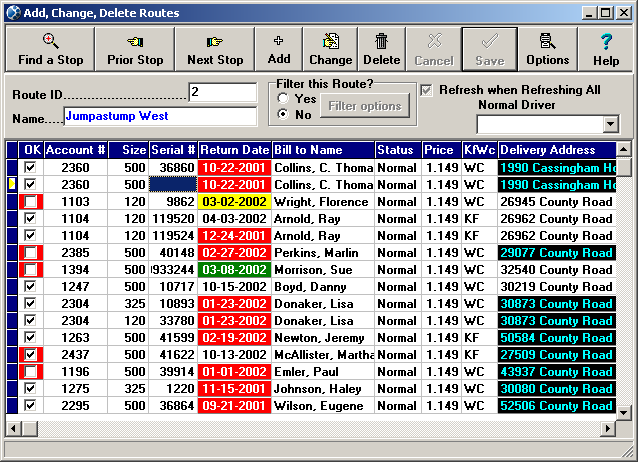Check OK box for Wright, Florence row
638x462 pixels.
point(31,202)
